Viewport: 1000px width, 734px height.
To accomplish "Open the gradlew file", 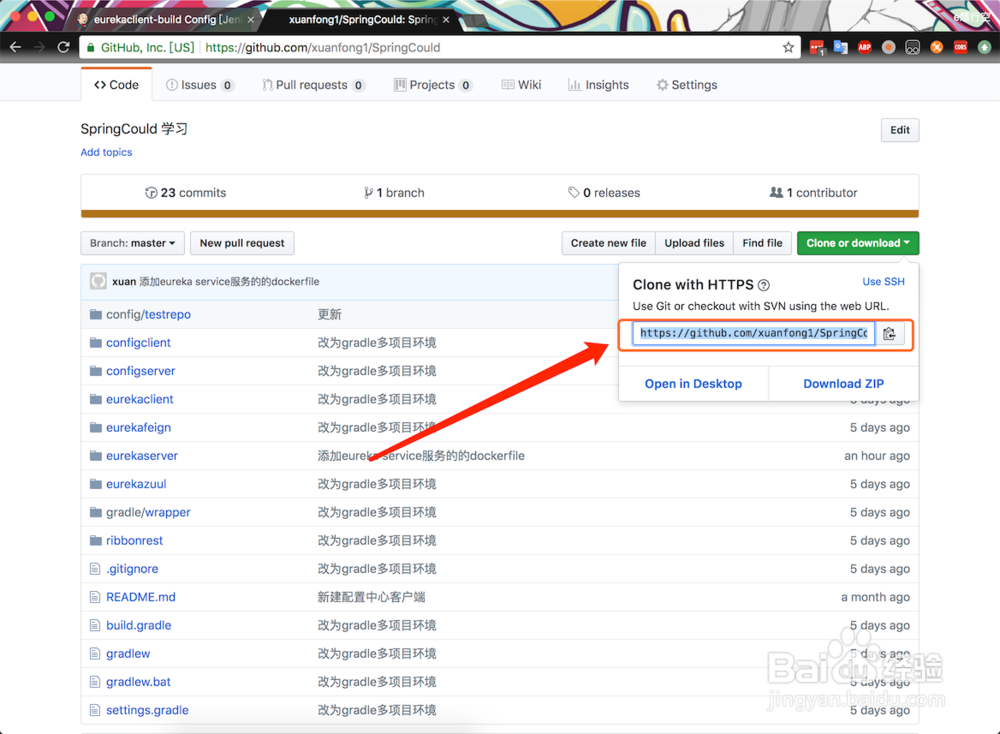I will tap(128, 654).
